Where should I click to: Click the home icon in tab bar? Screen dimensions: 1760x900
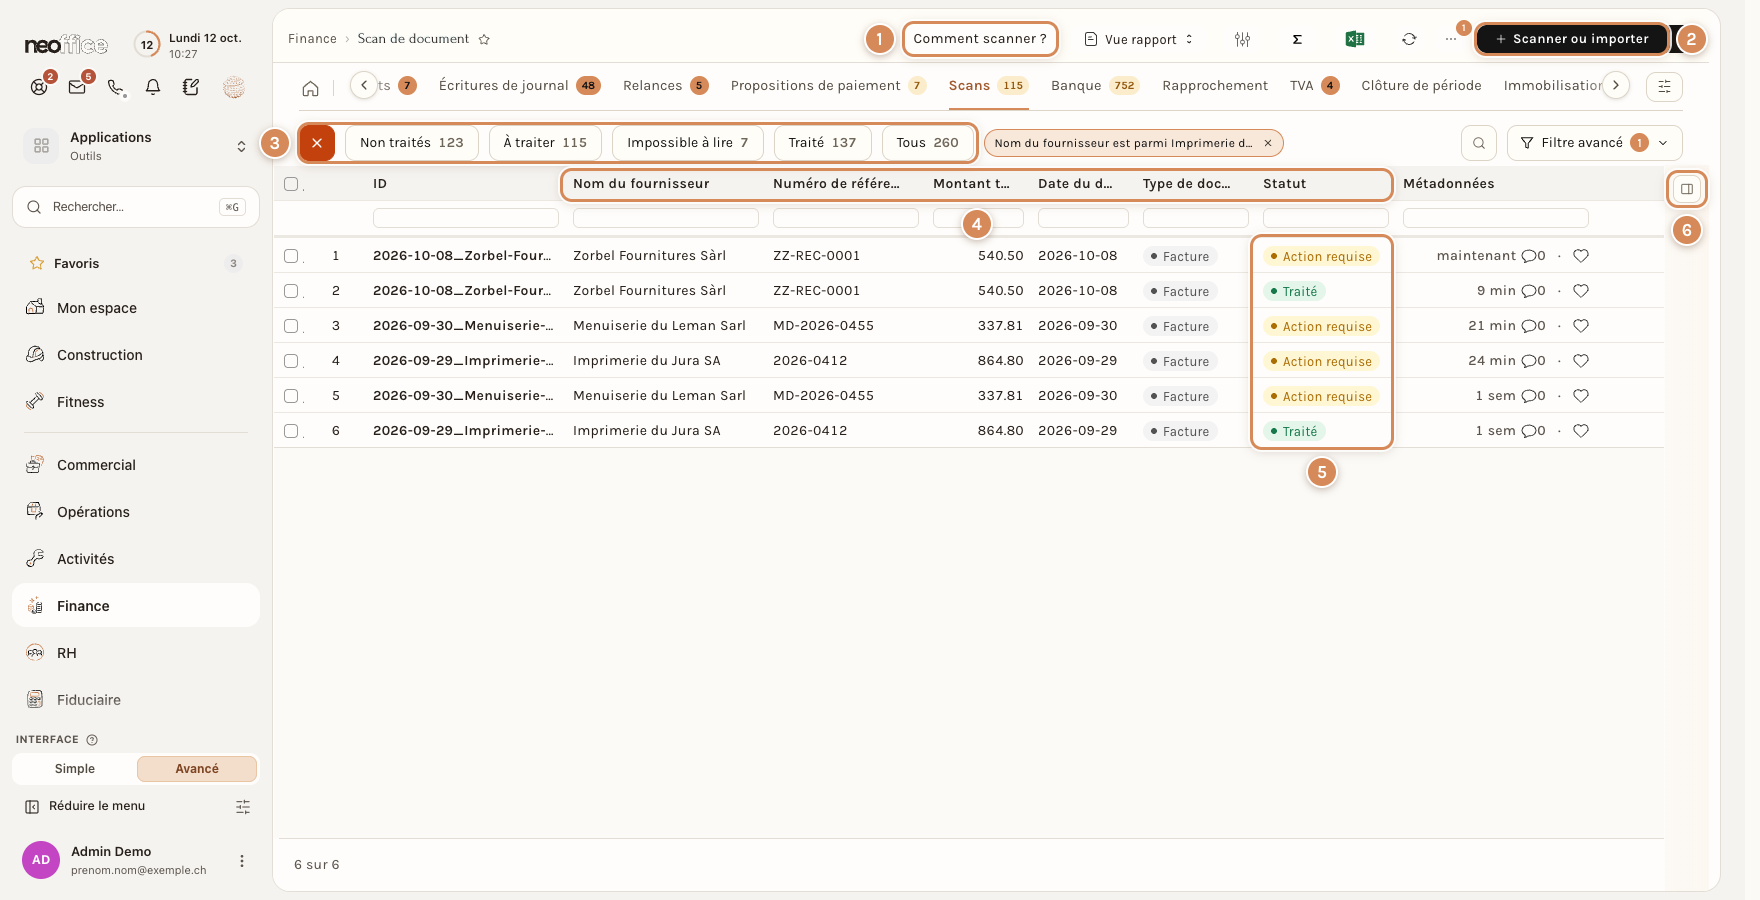(x=311, y=88)
